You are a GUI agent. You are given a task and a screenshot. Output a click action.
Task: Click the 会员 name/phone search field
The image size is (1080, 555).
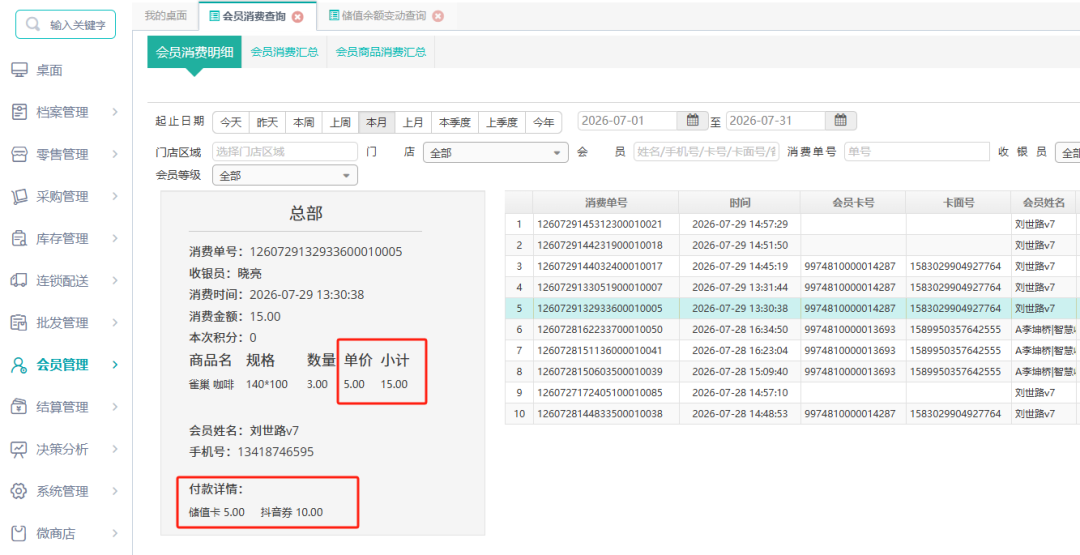[706, 152]
